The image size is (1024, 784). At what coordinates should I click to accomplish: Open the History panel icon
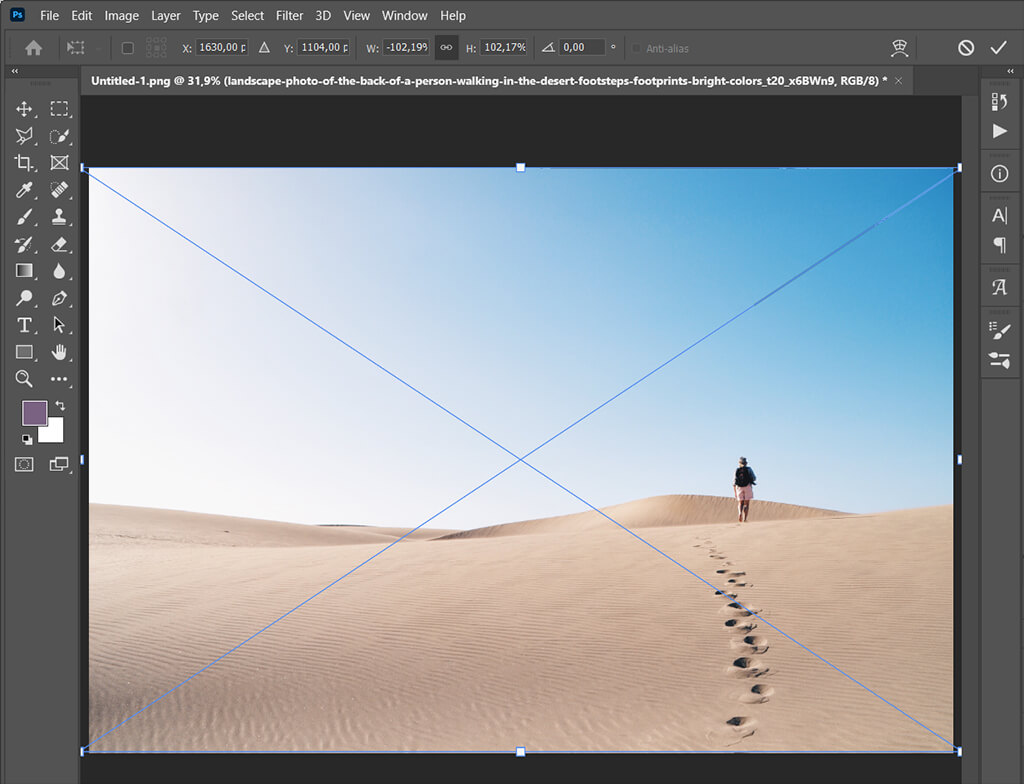pyautogui.click(x=999, y=101)
